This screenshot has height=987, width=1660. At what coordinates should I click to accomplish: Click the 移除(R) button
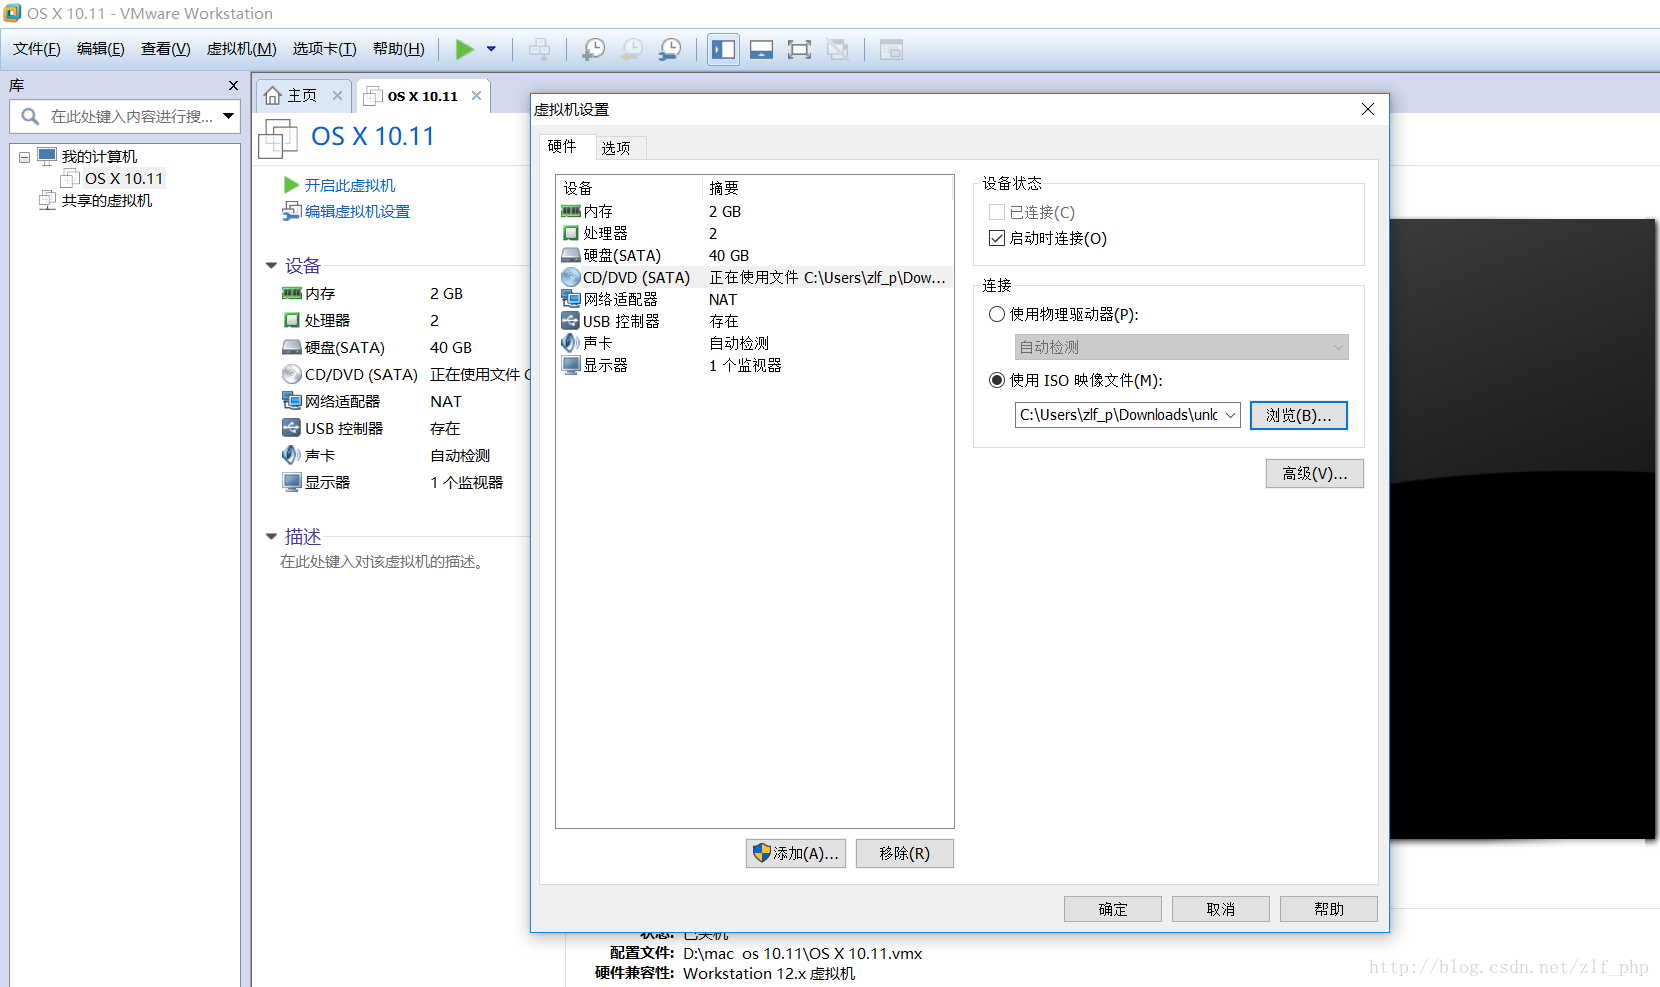[905, 853]
